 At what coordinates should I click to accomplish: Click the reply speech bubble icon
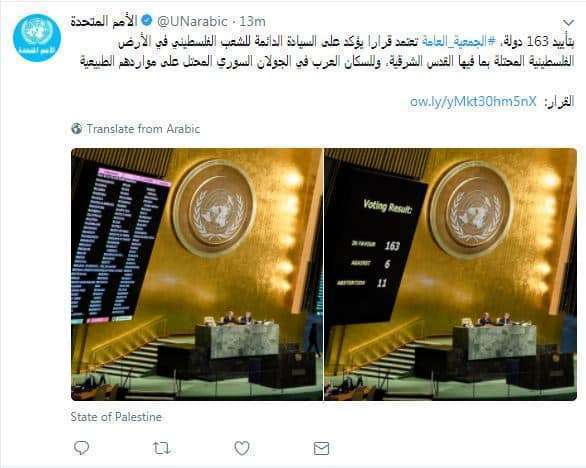click(x=81, y=448)
